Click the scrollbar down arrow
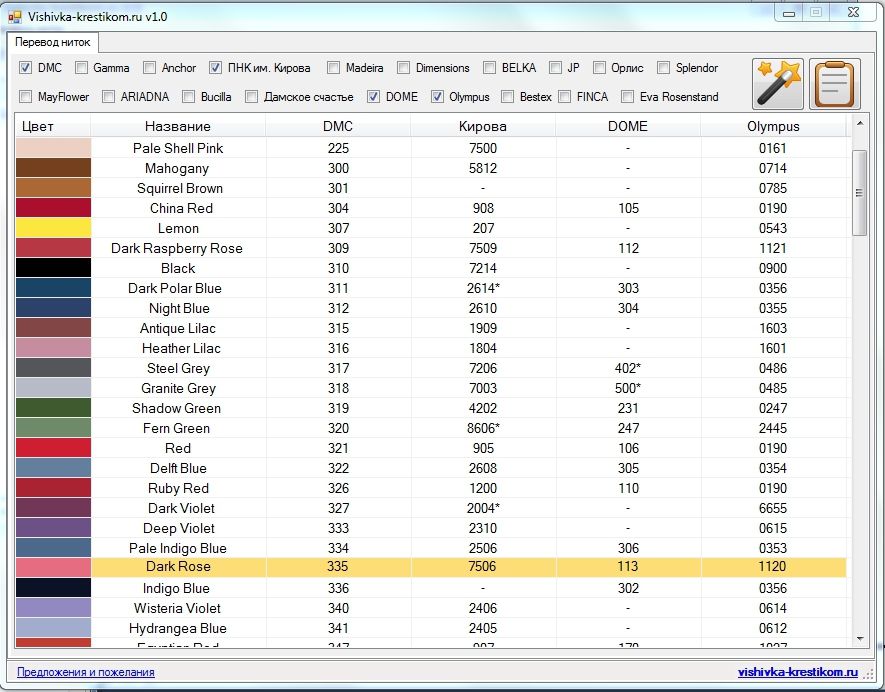The width and height of the screenshot is (885, 692). coord(860,639)
